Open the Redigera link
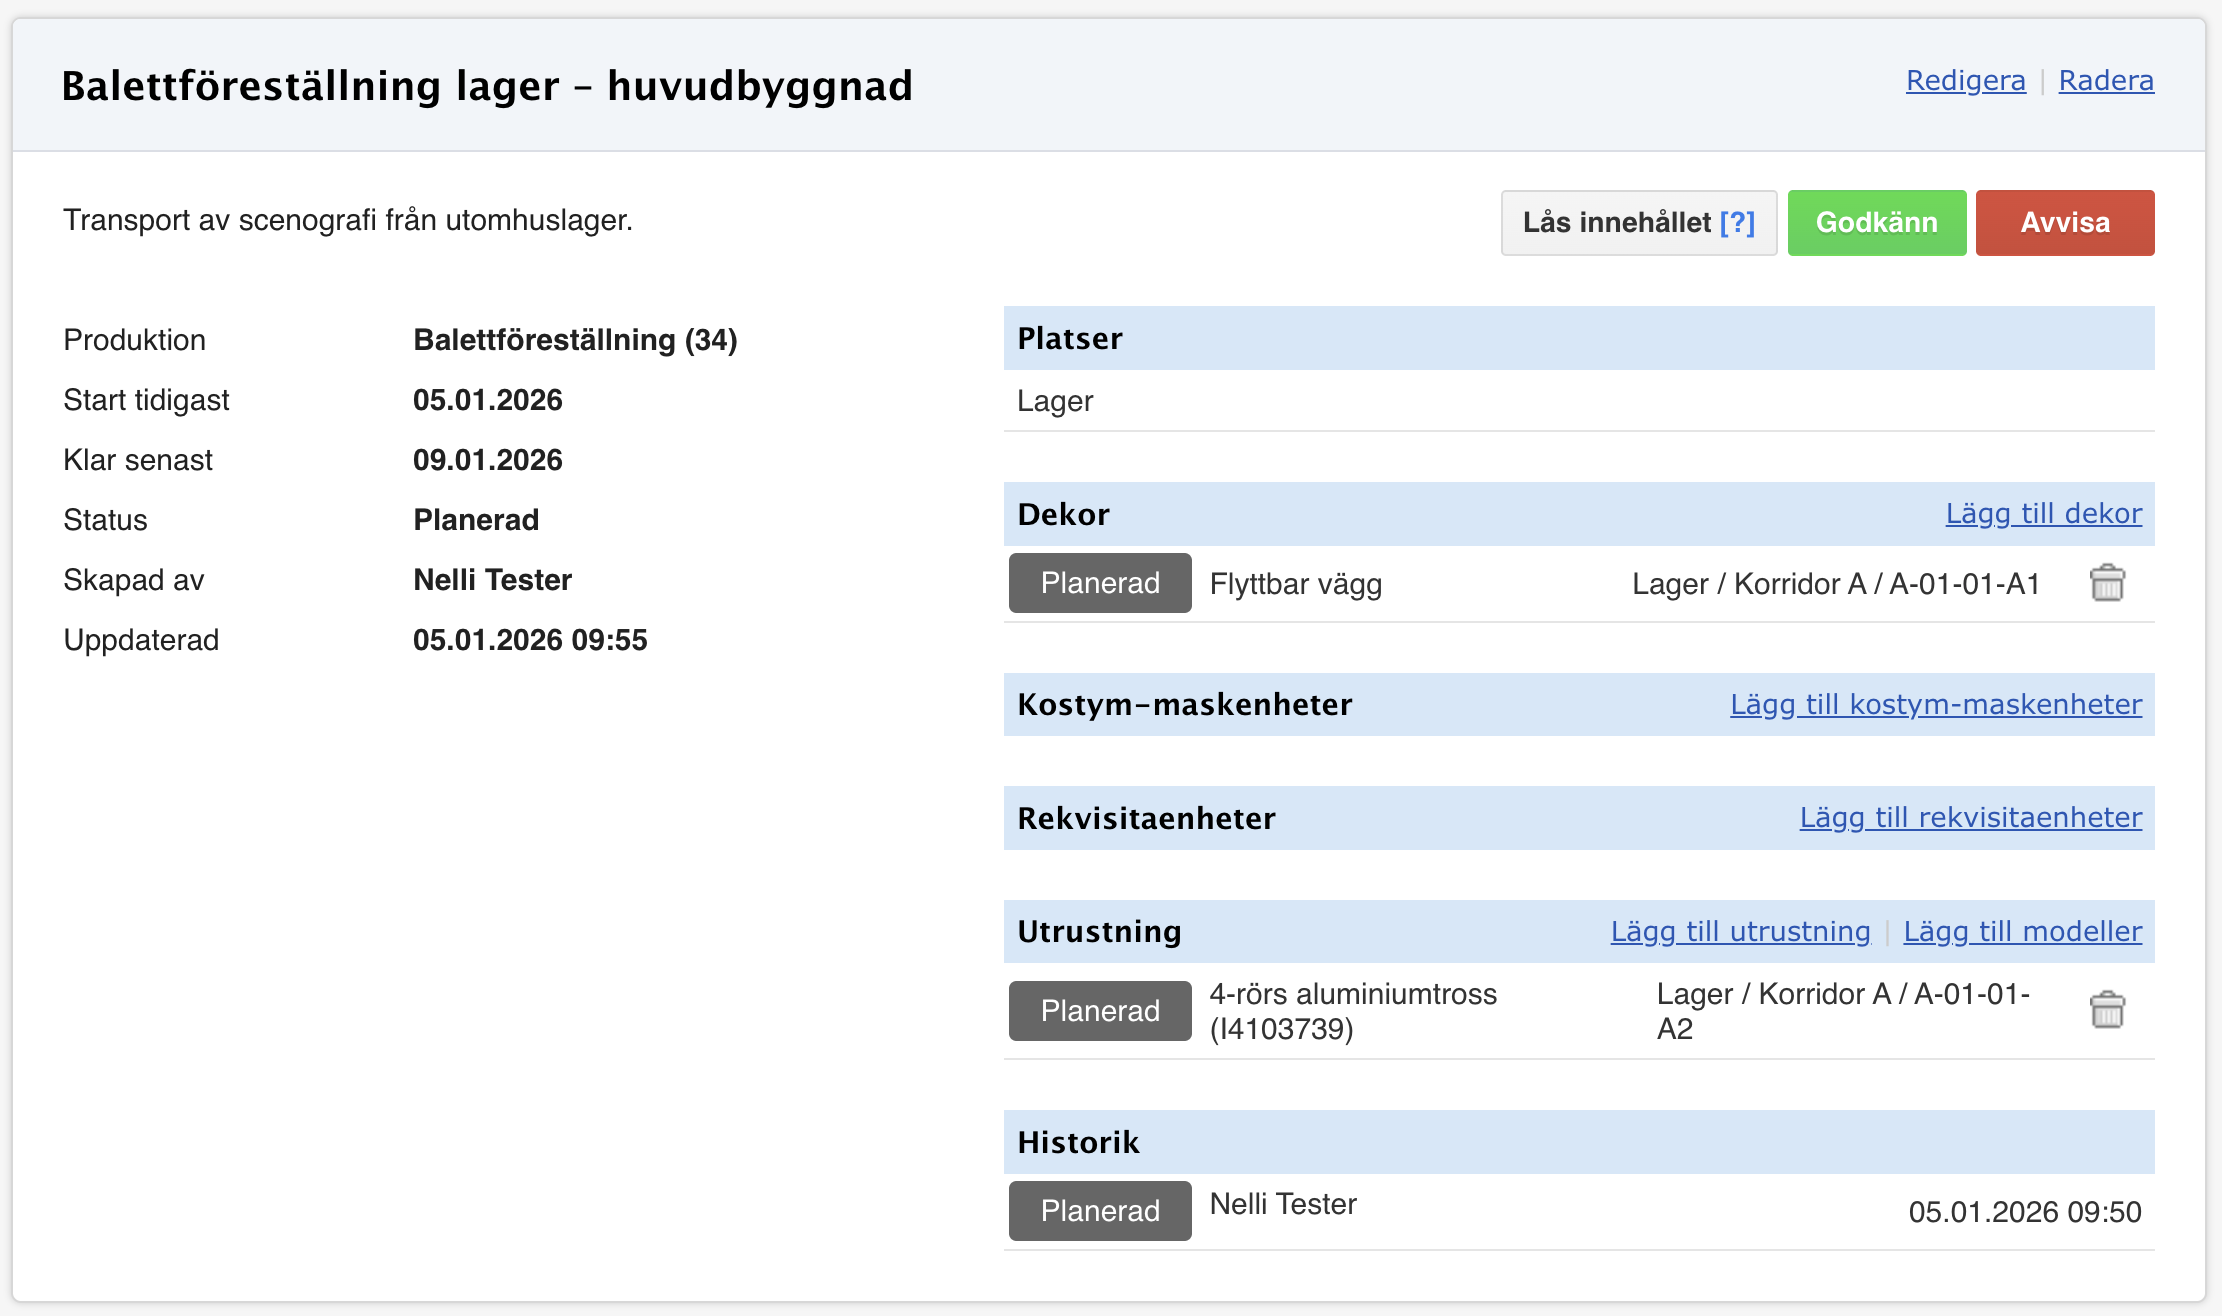Viewport: 2222px width, 1316px height. pos(1965,80)
